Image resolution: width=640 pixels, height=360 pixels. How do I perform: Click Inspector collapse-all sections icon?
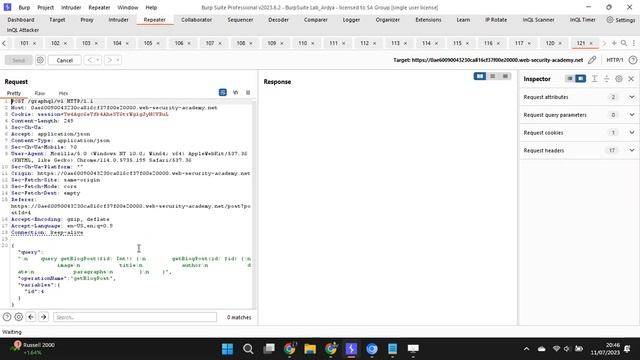click(607, 78)
